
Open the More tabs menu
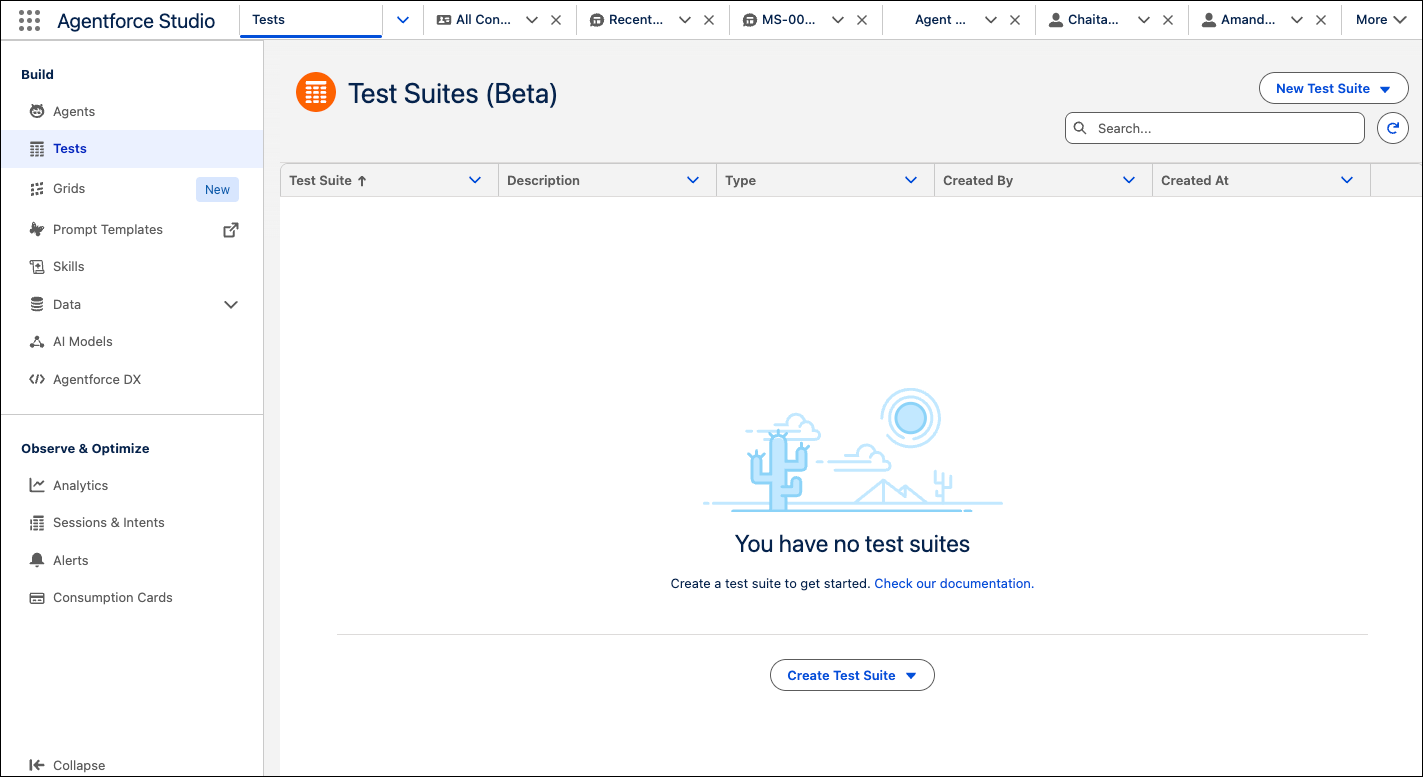(x=1381, y=20)
